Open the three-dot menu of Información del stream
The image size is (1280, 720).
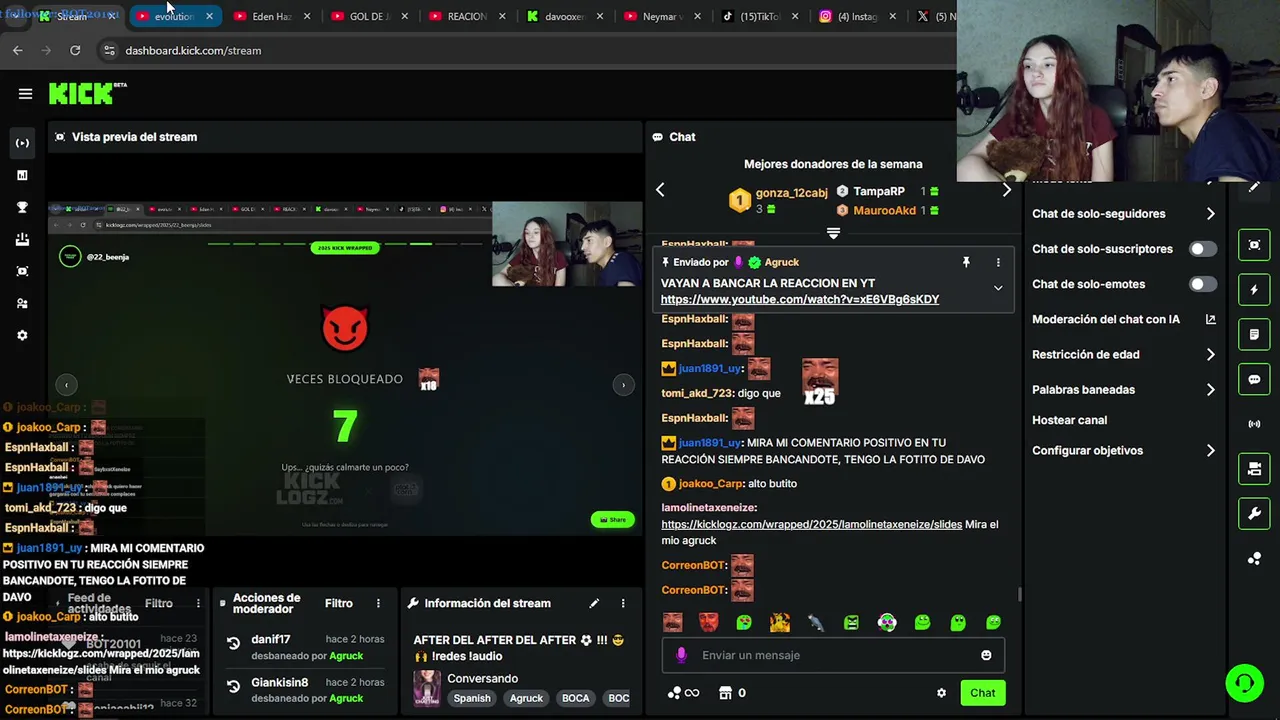(x=622, y=603)
